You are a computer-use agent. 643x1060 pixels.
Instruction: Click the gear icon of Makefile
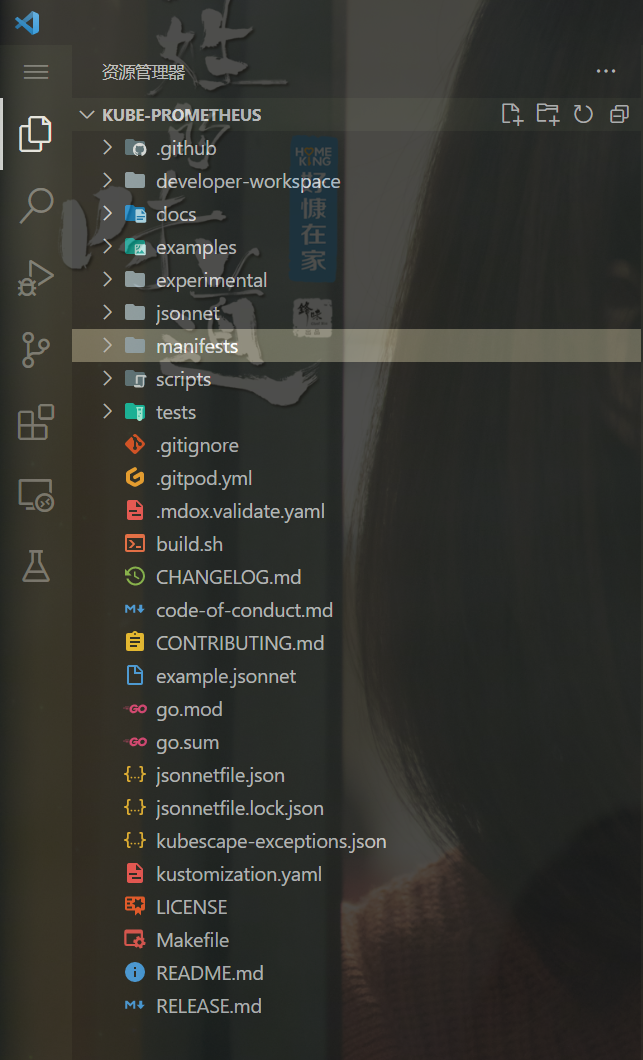click(x=135, y=940)
